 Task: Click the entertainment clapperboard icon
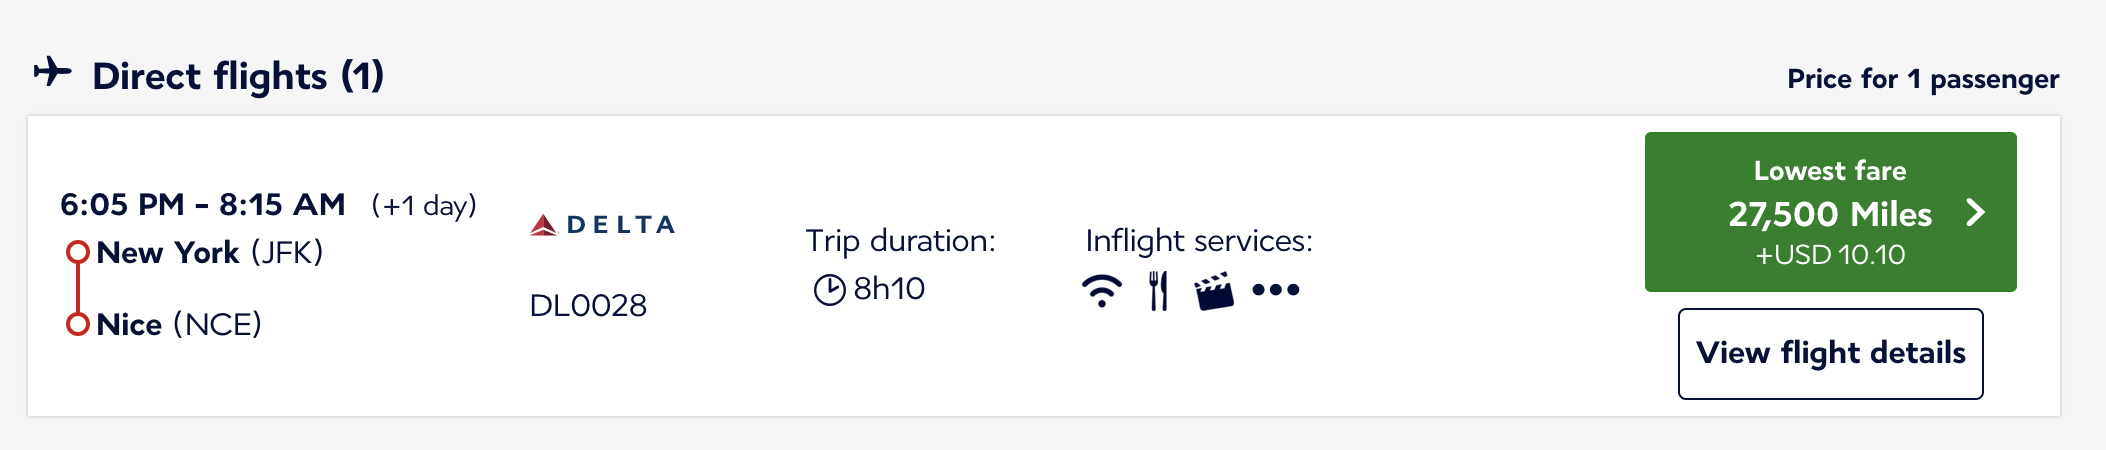point(1214,291)
